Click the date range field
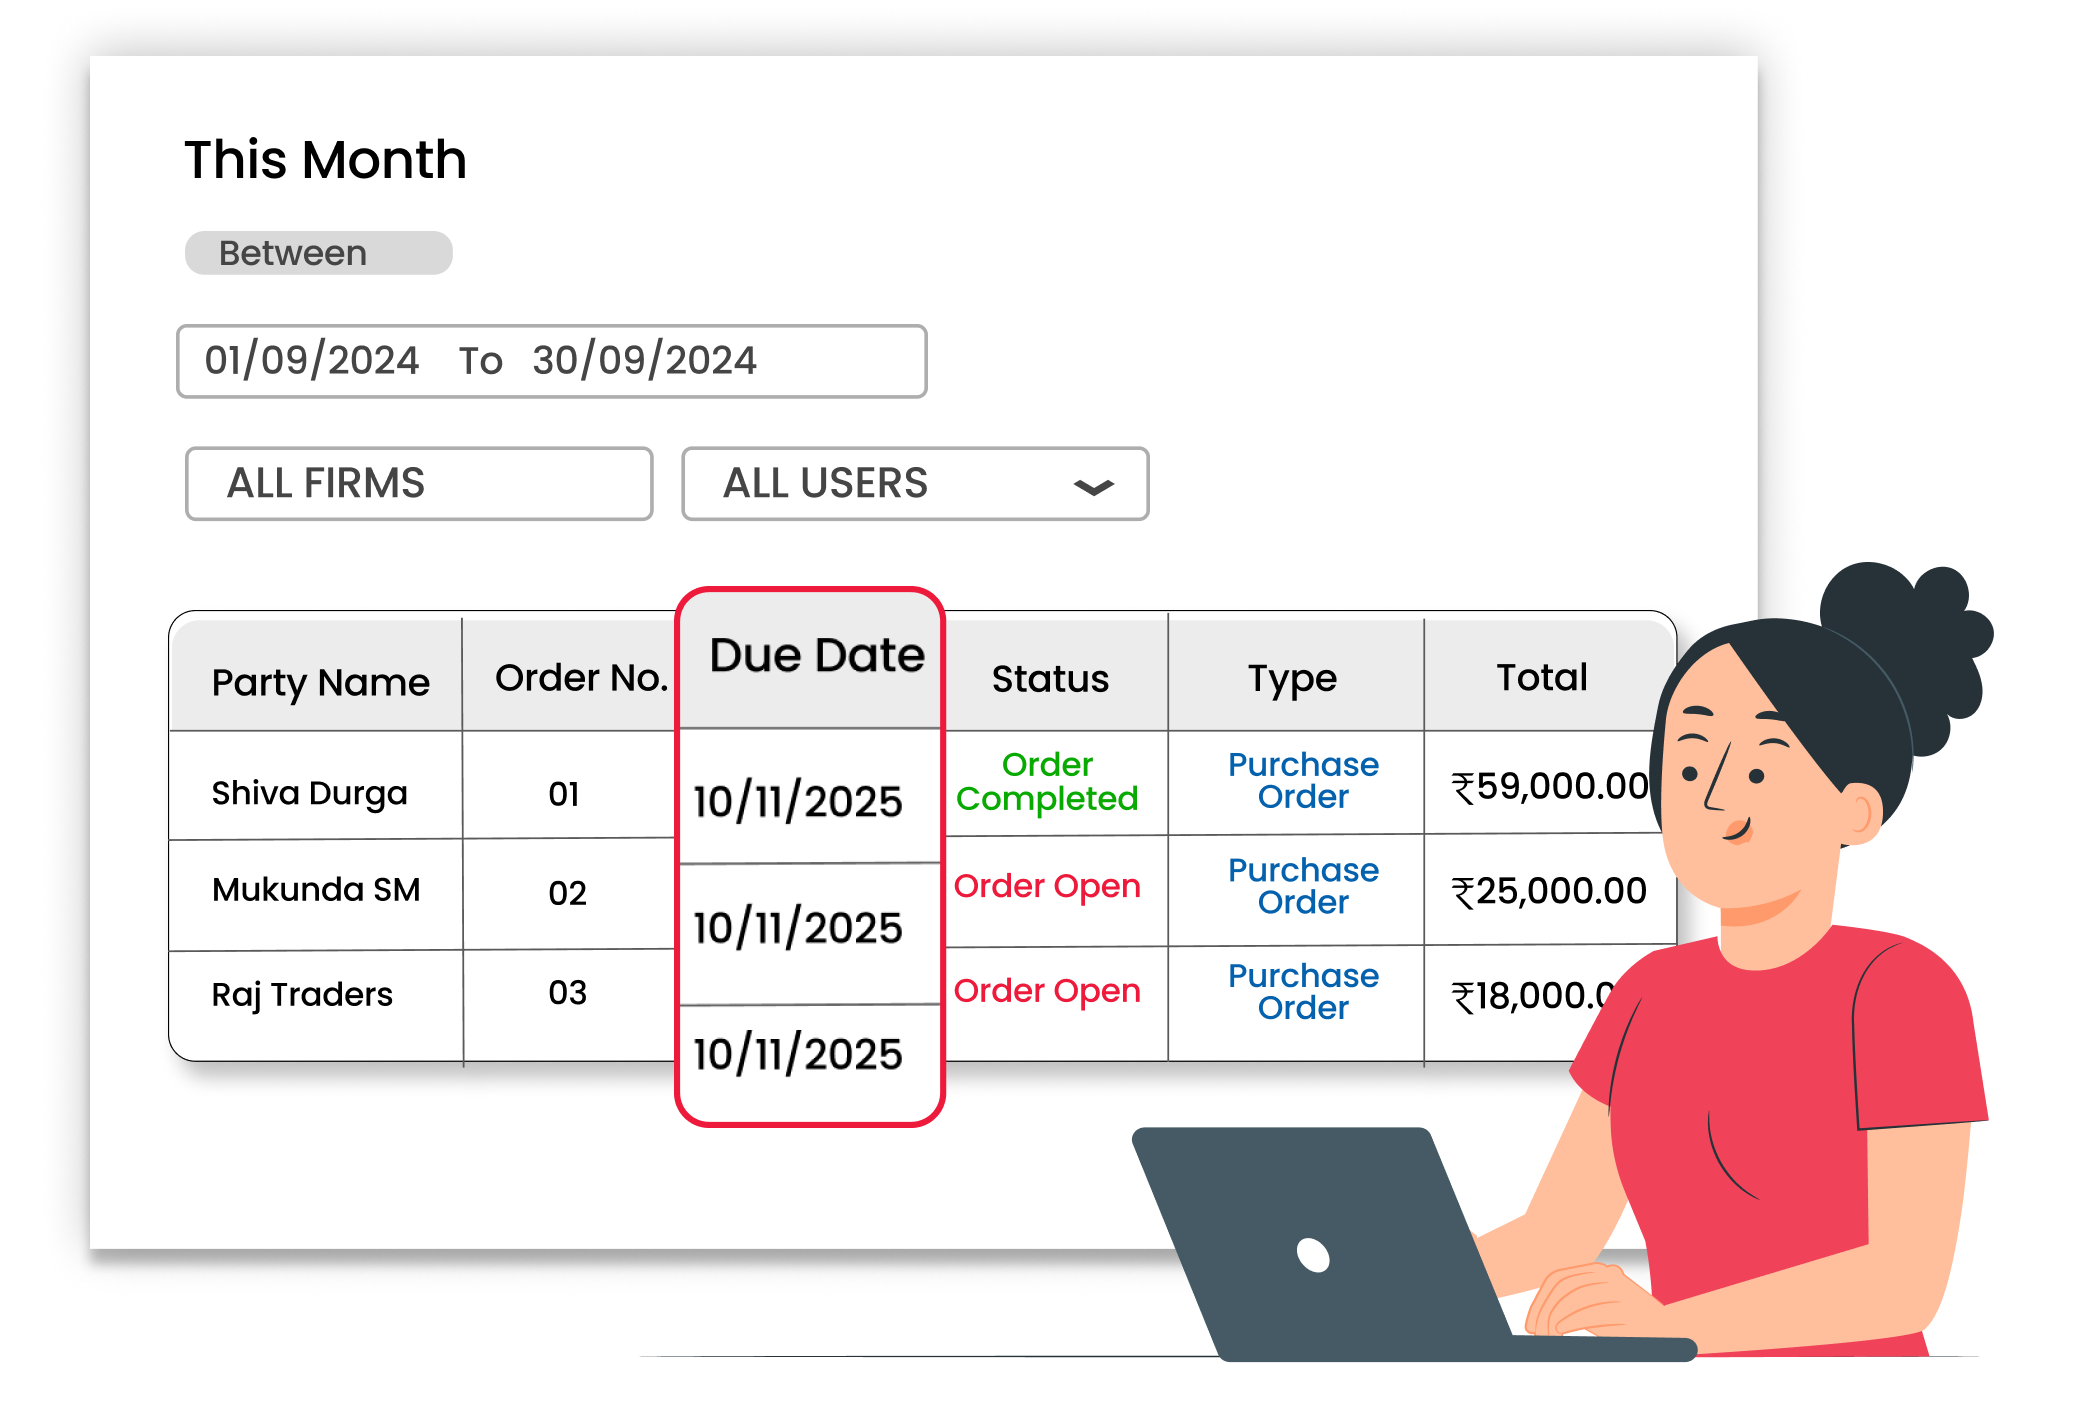This screenshot has height=1412, width=2084. coord(550,361)
